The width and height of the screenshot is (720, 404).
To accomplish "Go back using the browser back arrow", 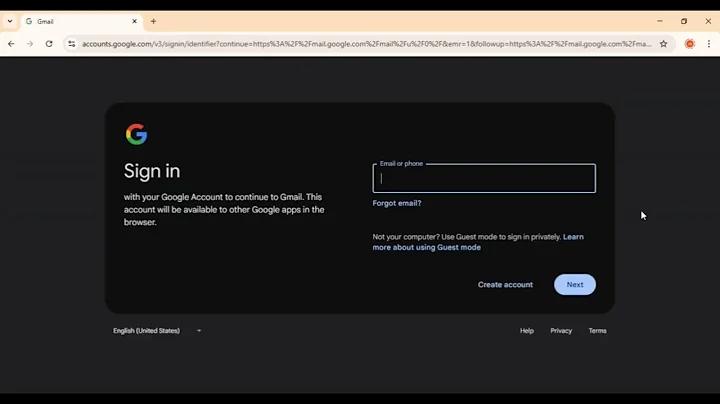I will tap(11, 44).
